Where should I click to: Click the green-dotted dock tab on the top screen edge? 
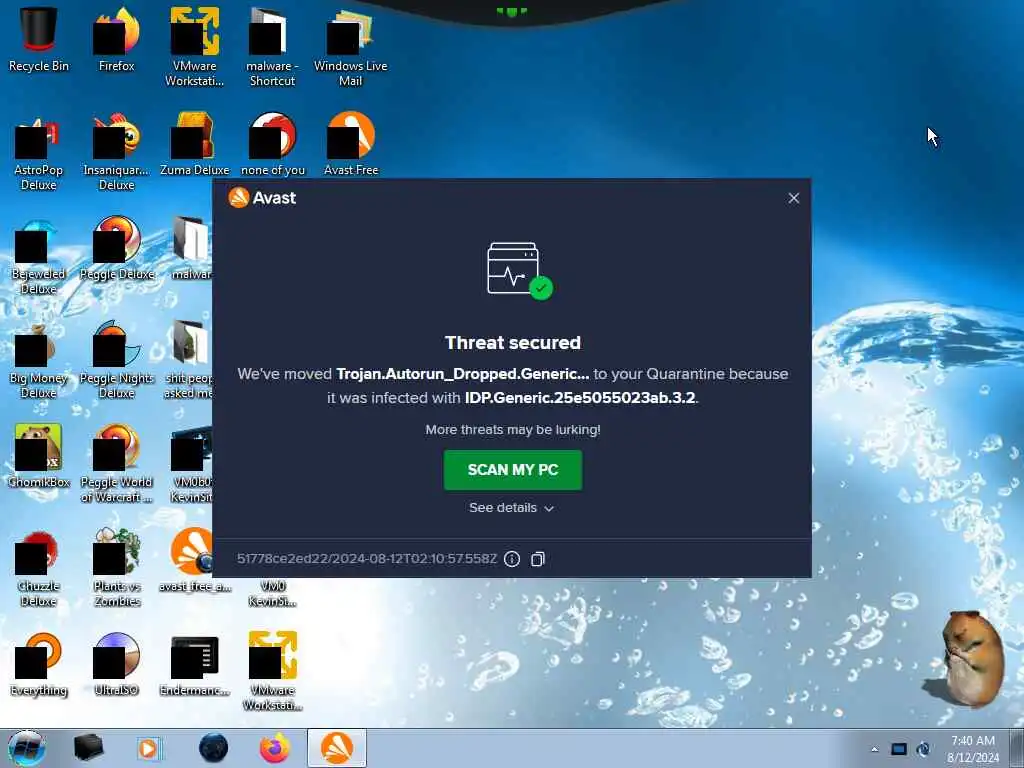pyautogui.click(x=511, y=11)
